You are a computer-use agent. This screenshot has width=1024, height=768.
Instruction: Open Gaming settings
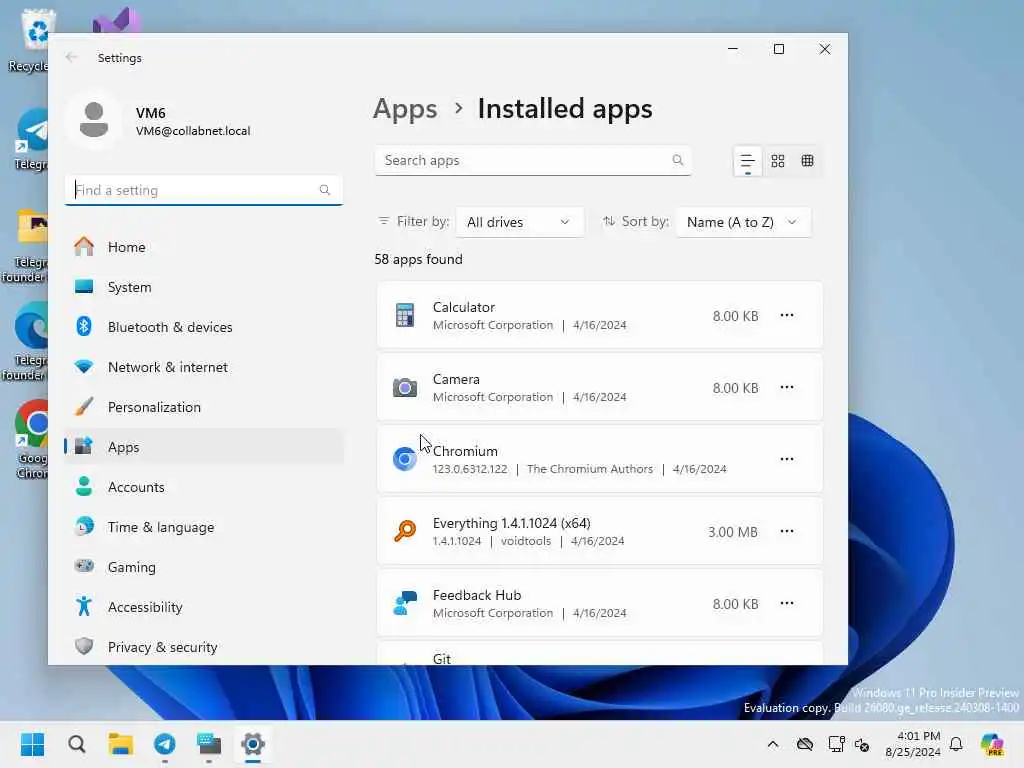(x=204, y=567)
